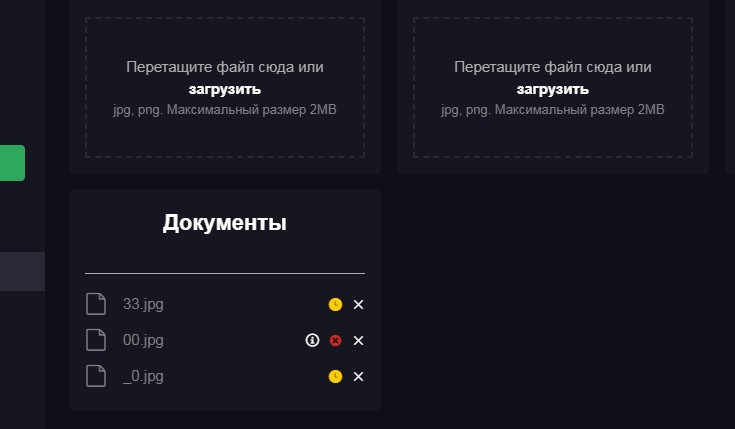Click the red rejected status on 00.jpg

coord(335,340)
